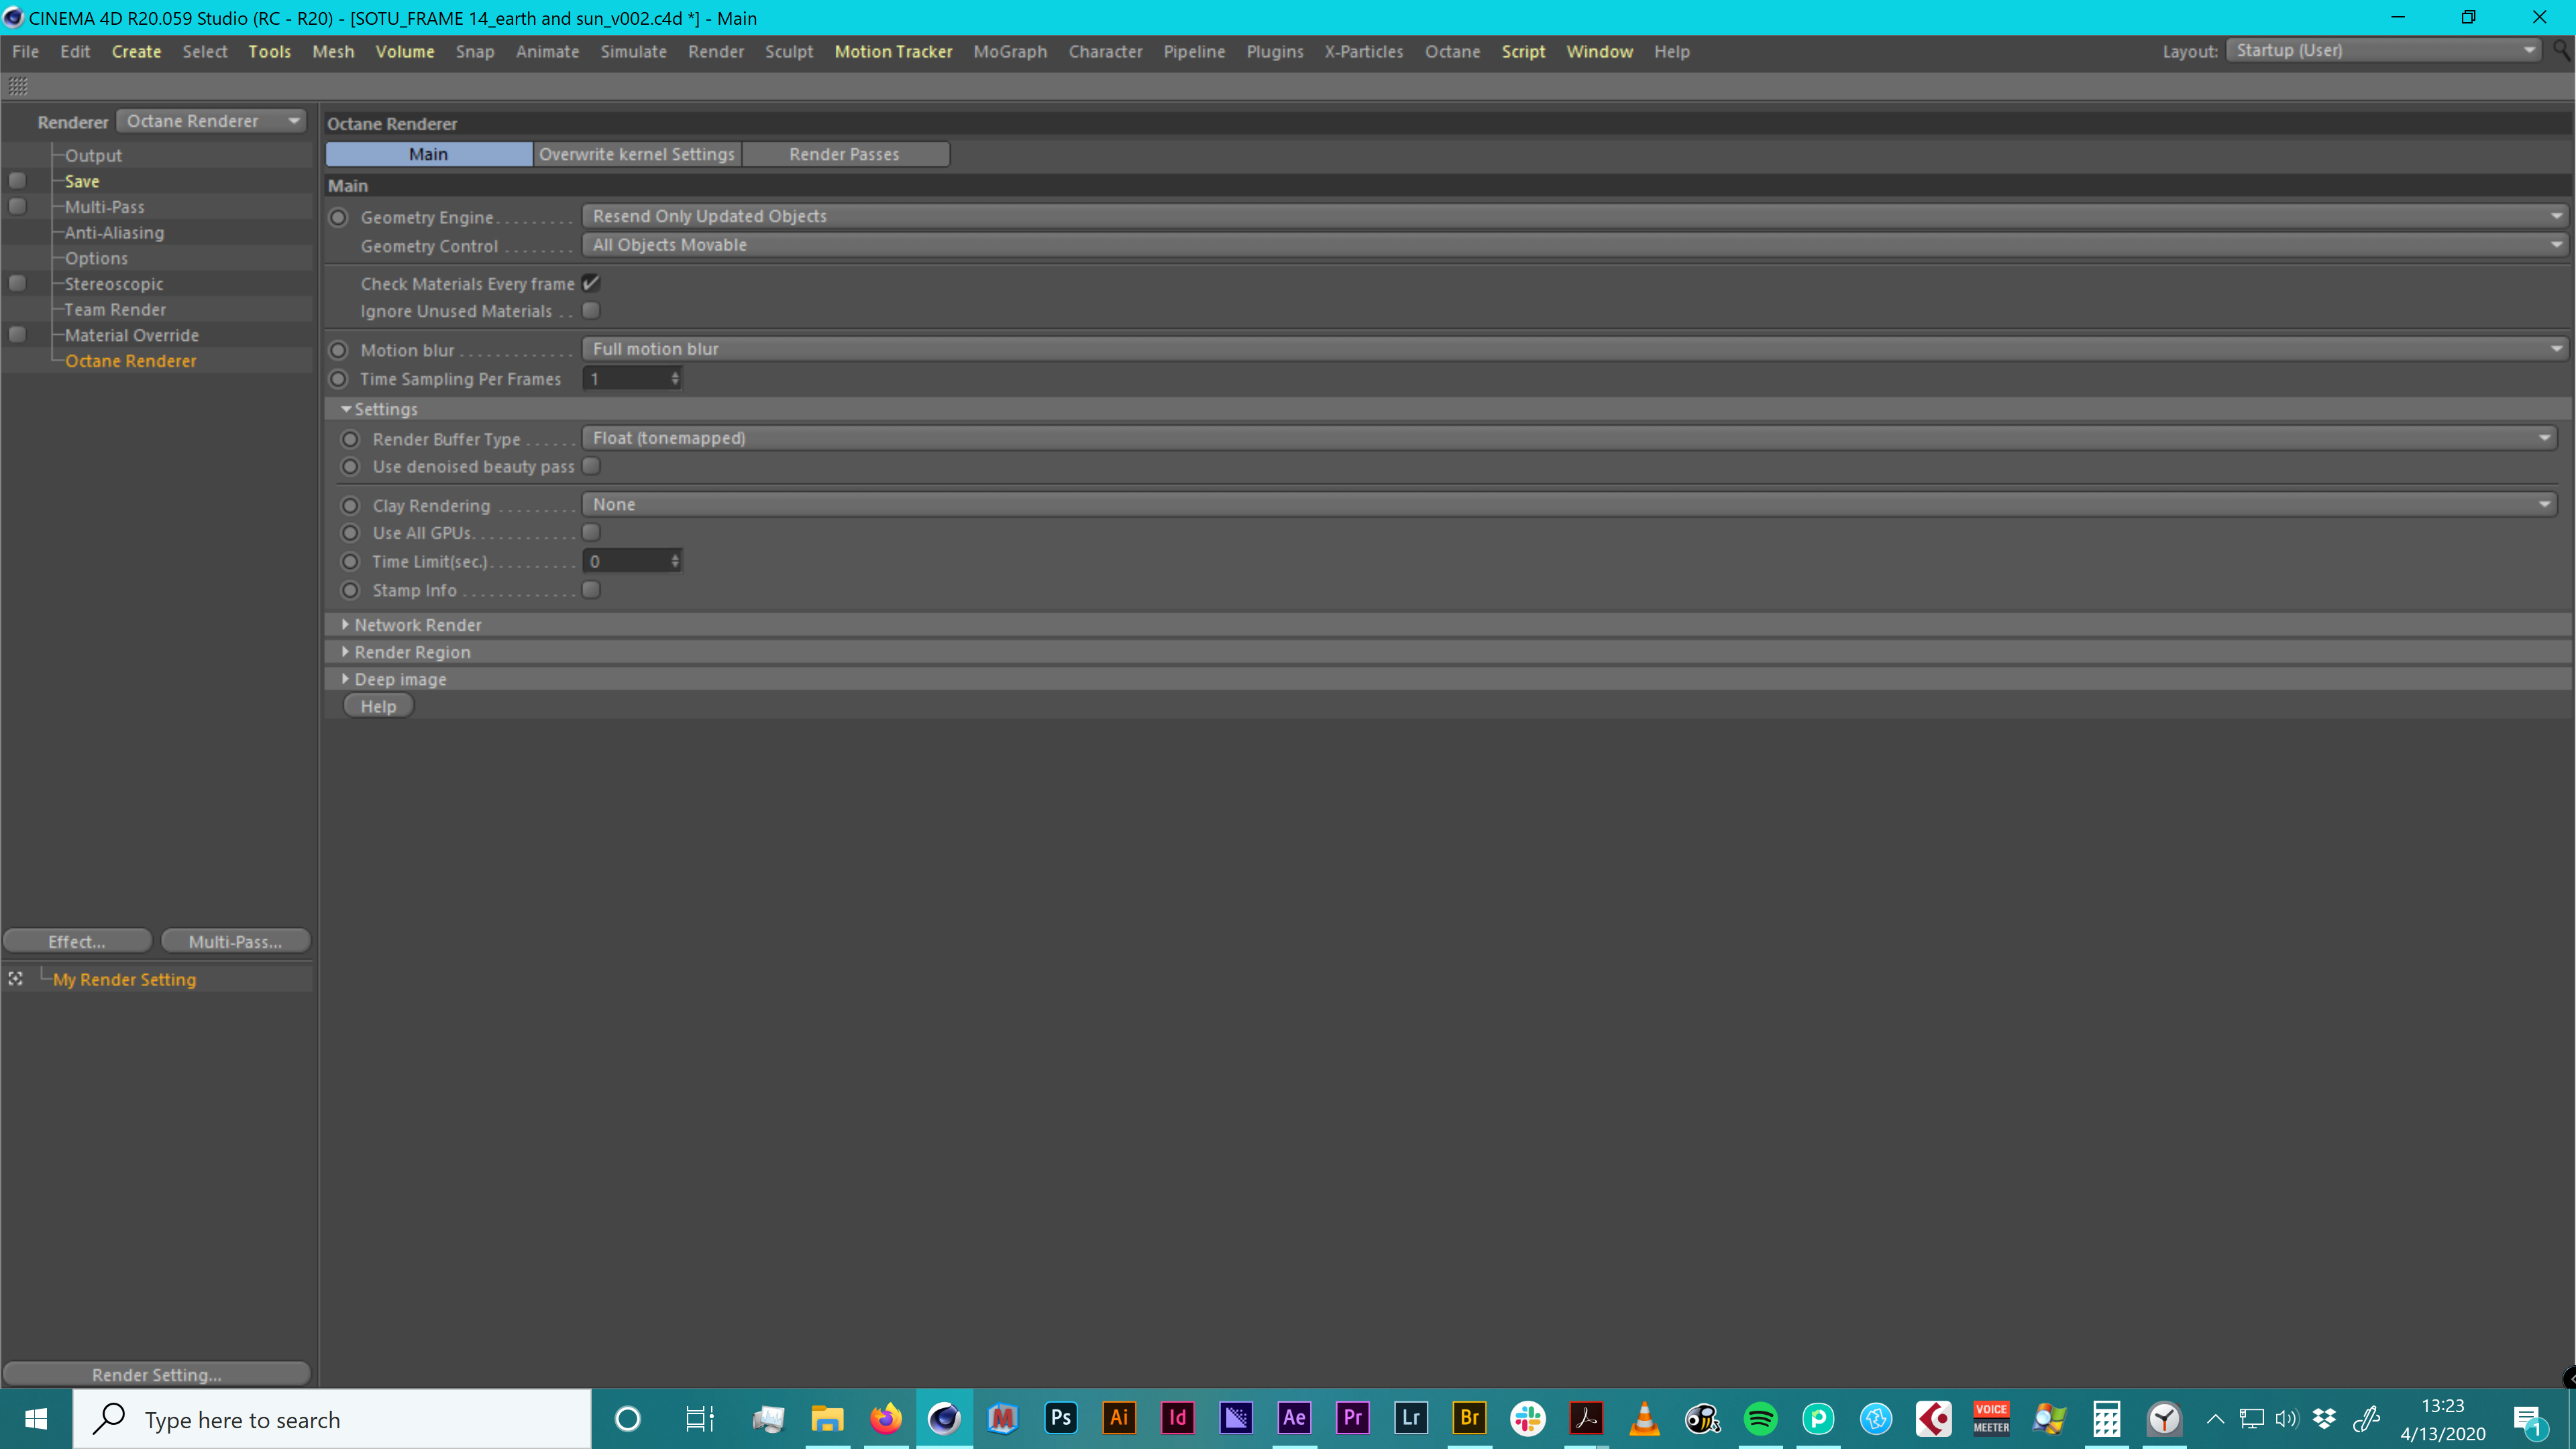Click the search magnifier icon beside Layout
2576x1449 pixels.
click(2560, 50)
